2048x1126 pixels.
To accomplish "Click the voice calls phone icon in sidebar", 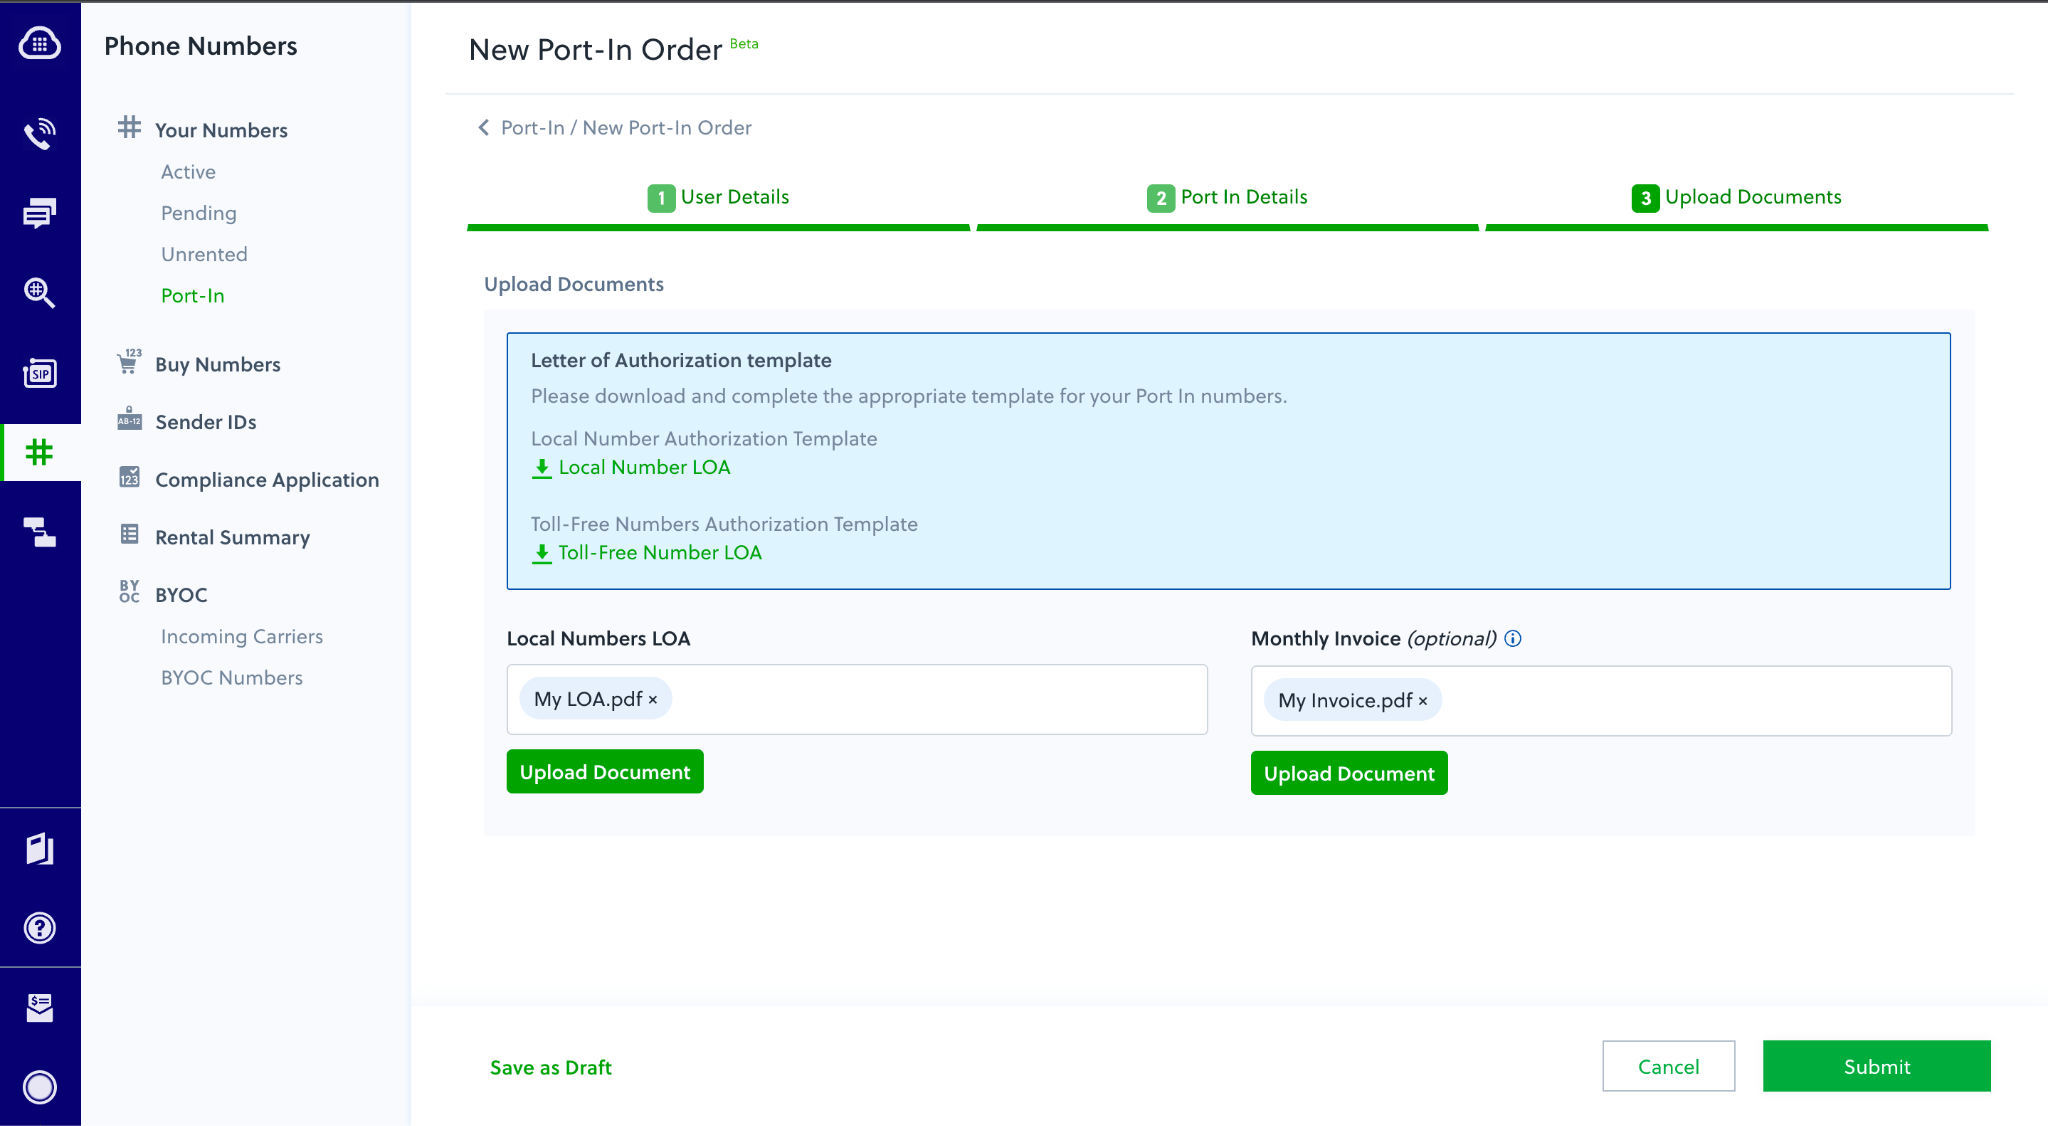I will pos(40,133).
